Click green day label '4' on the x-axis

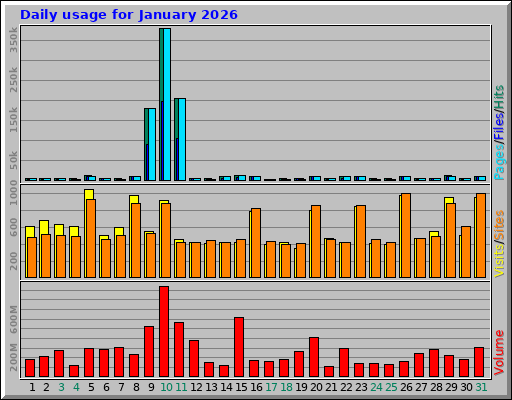pos(76,387)
